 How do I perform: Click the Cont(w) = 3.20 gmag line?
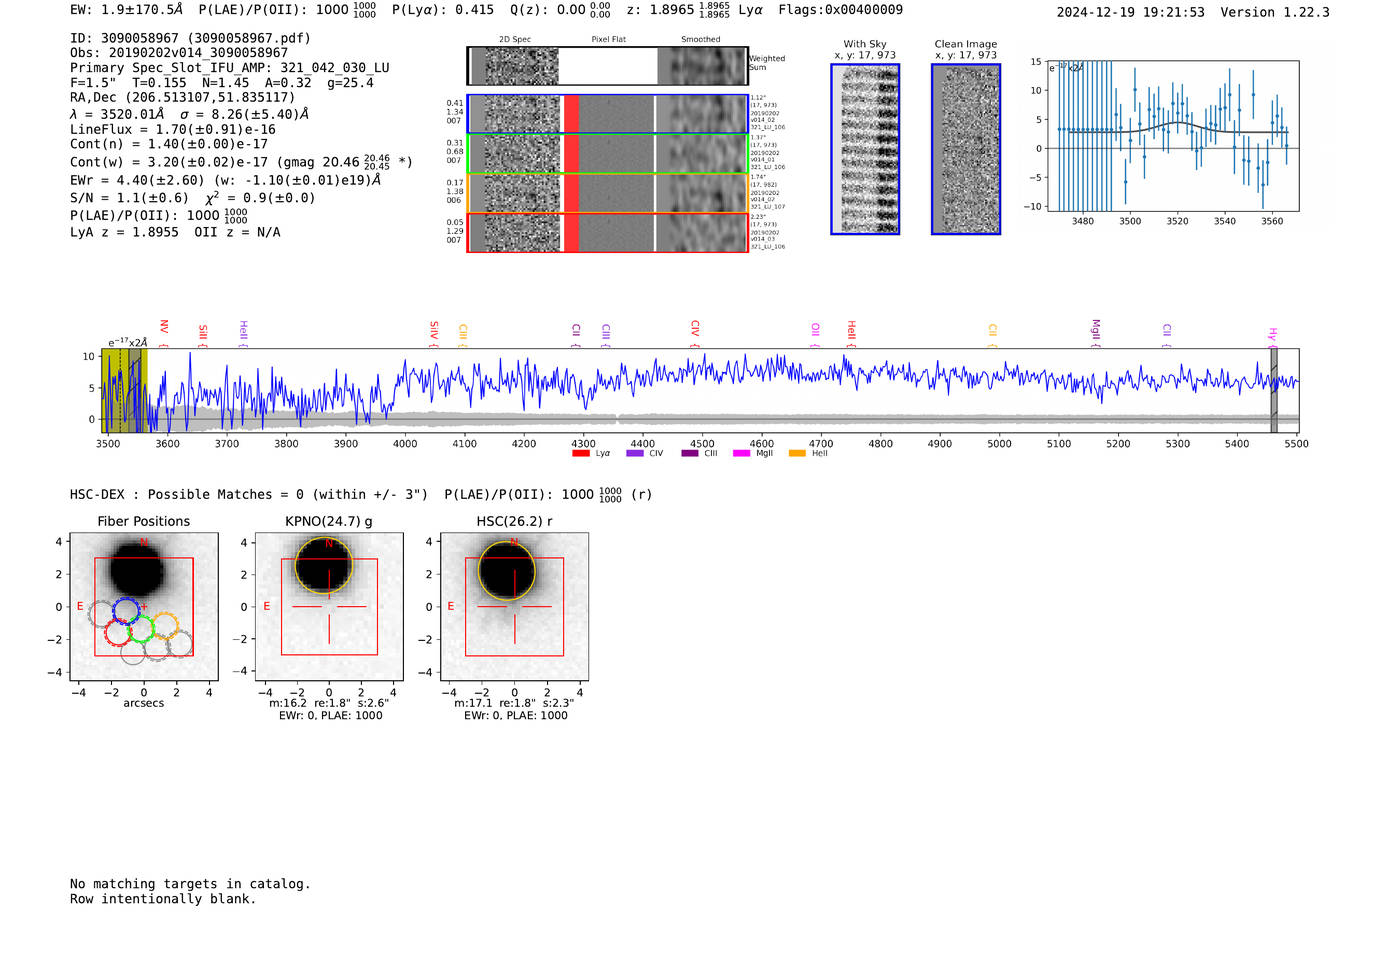tap(241, 162)
